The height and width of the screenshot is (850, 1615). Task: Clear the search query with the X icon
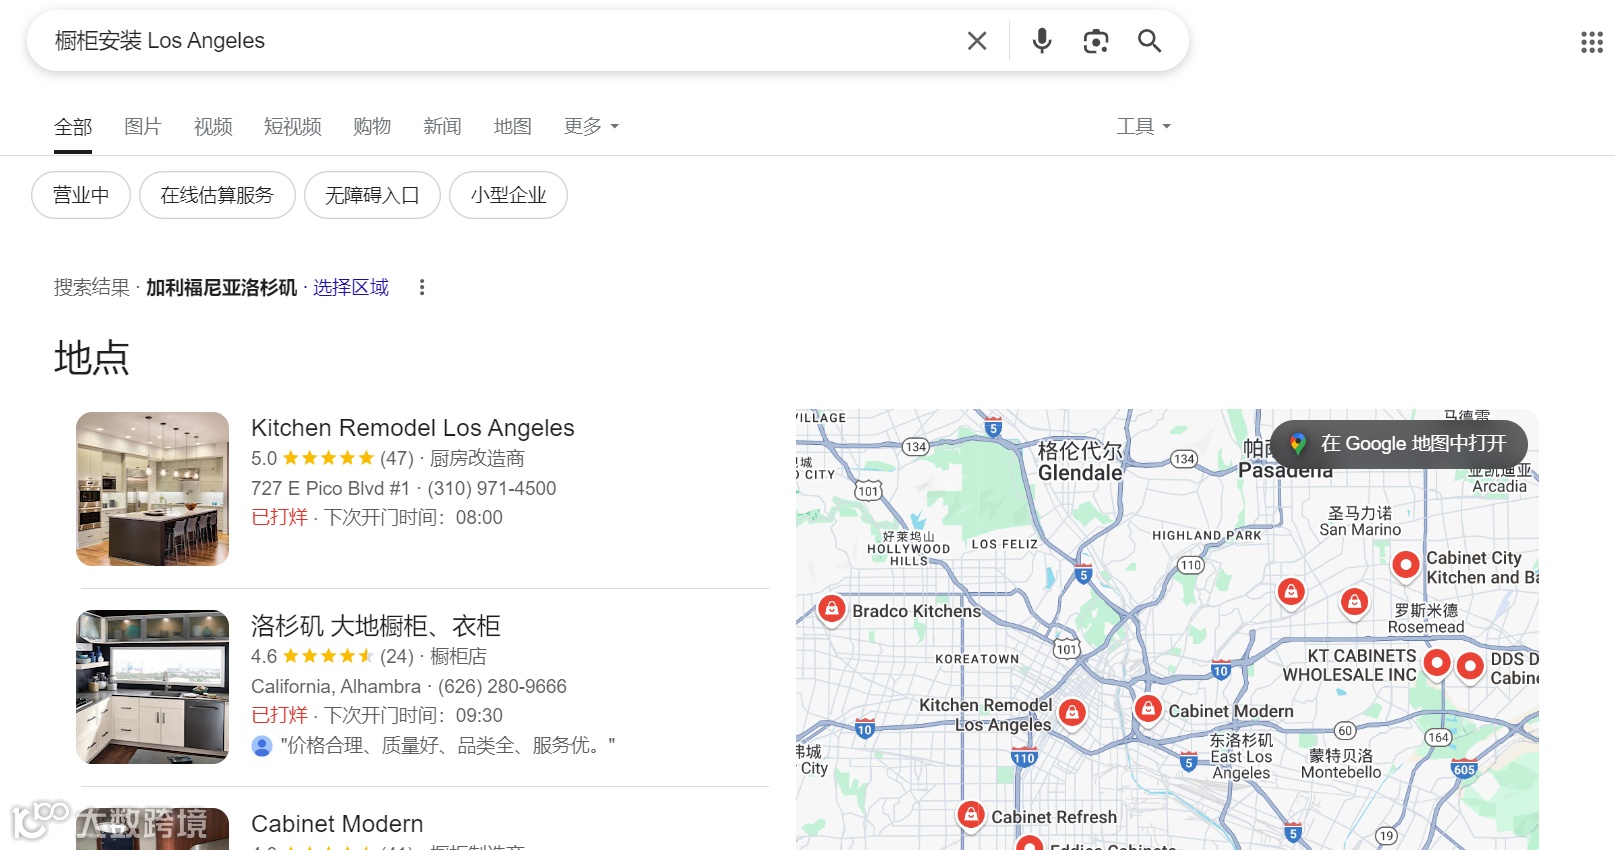977,41
